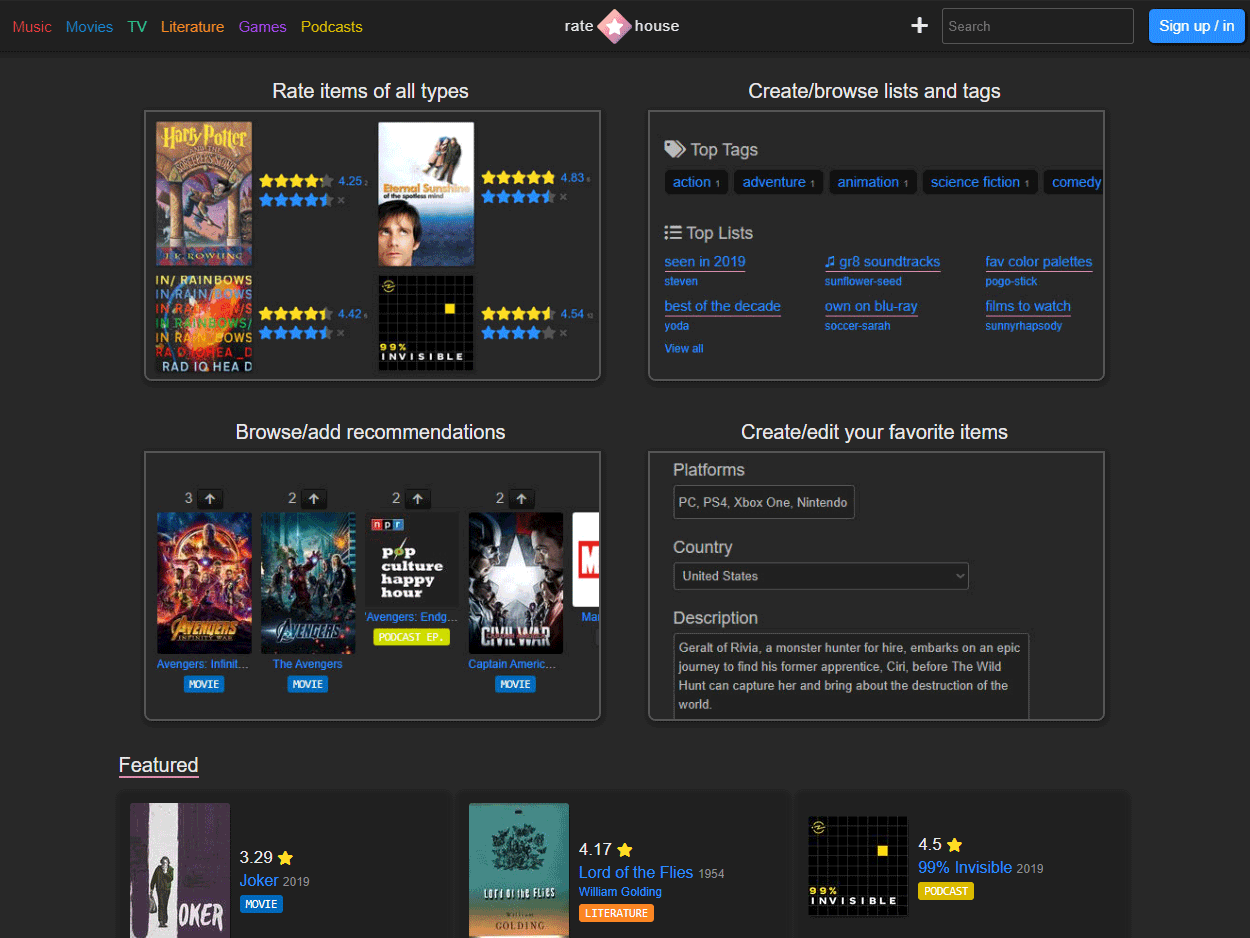Select the science fiction tag

pos(980,182)
